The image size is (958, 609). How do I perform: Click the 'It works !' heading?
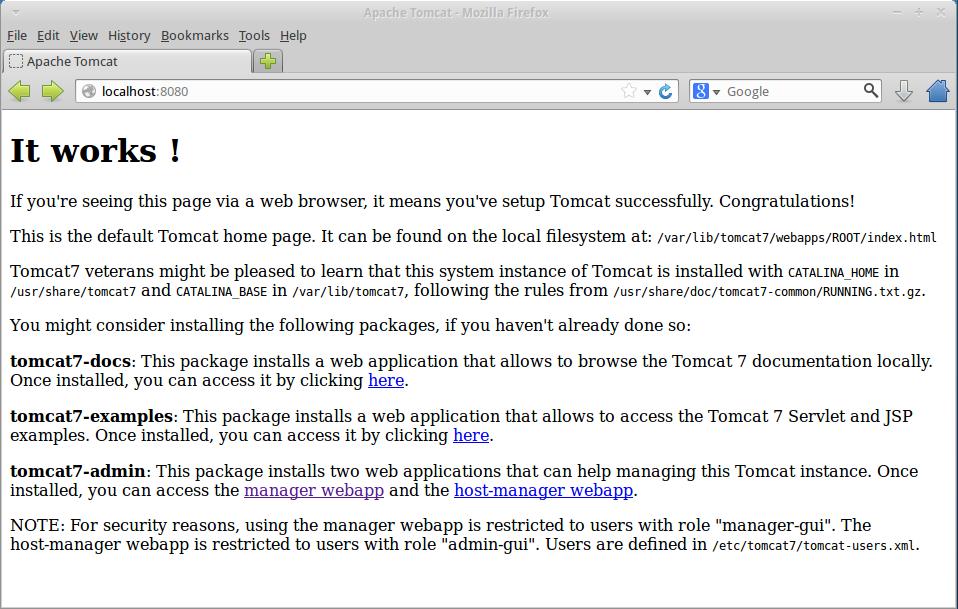(95, 150)
